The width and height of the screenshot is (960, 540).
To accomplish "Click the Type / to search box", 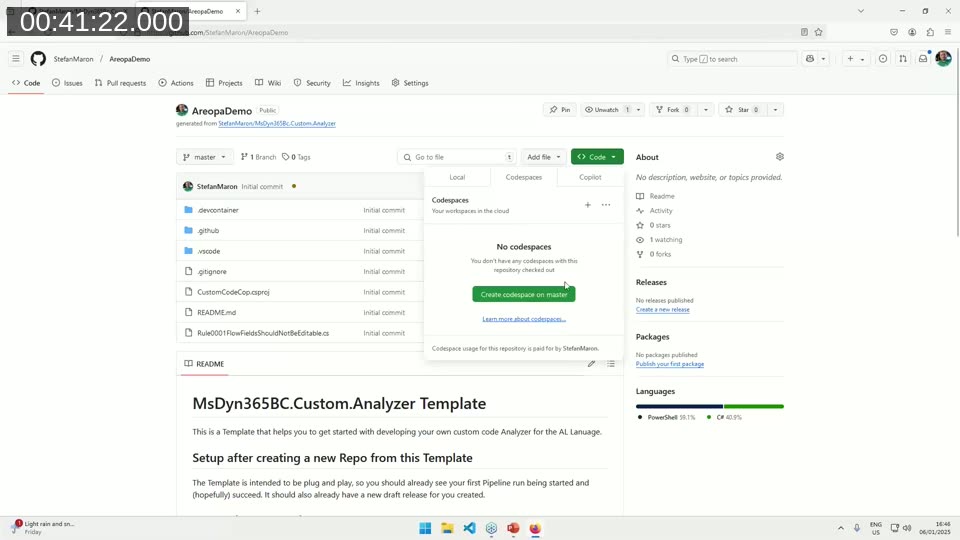I will (x=732, y=59).
